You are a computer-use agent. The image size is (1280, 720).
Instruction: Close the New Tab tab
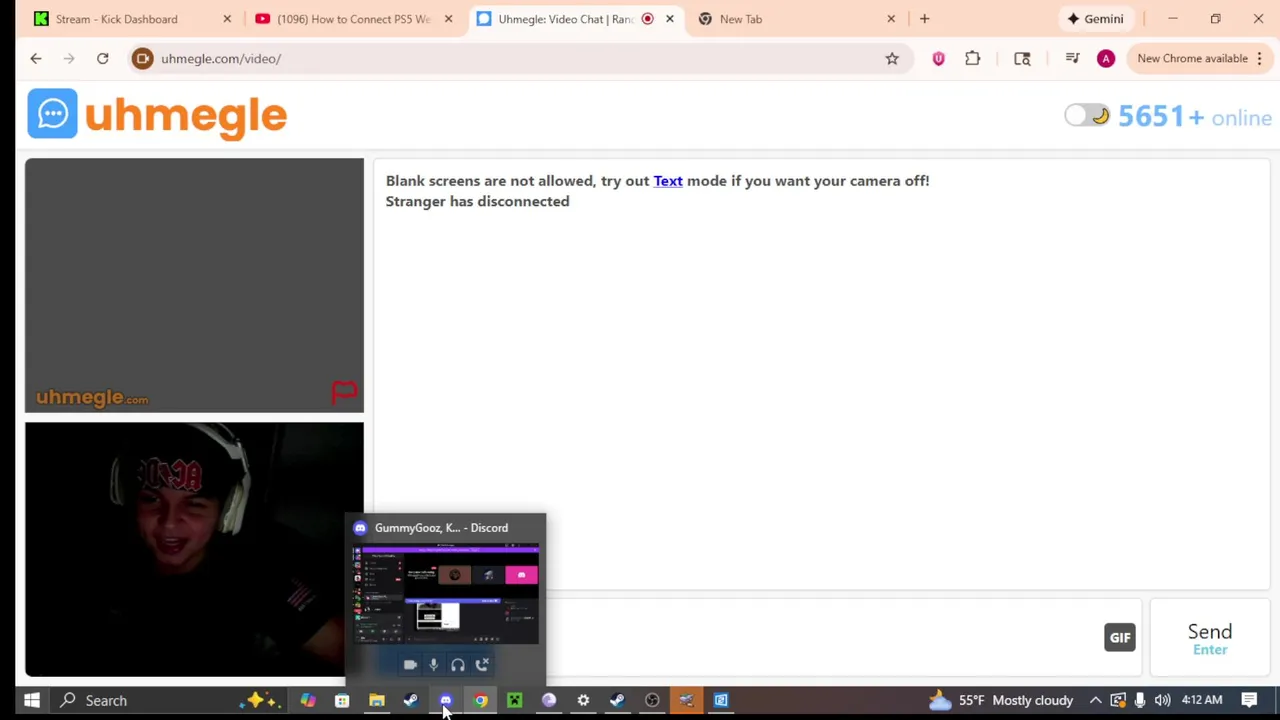point(891,19)
